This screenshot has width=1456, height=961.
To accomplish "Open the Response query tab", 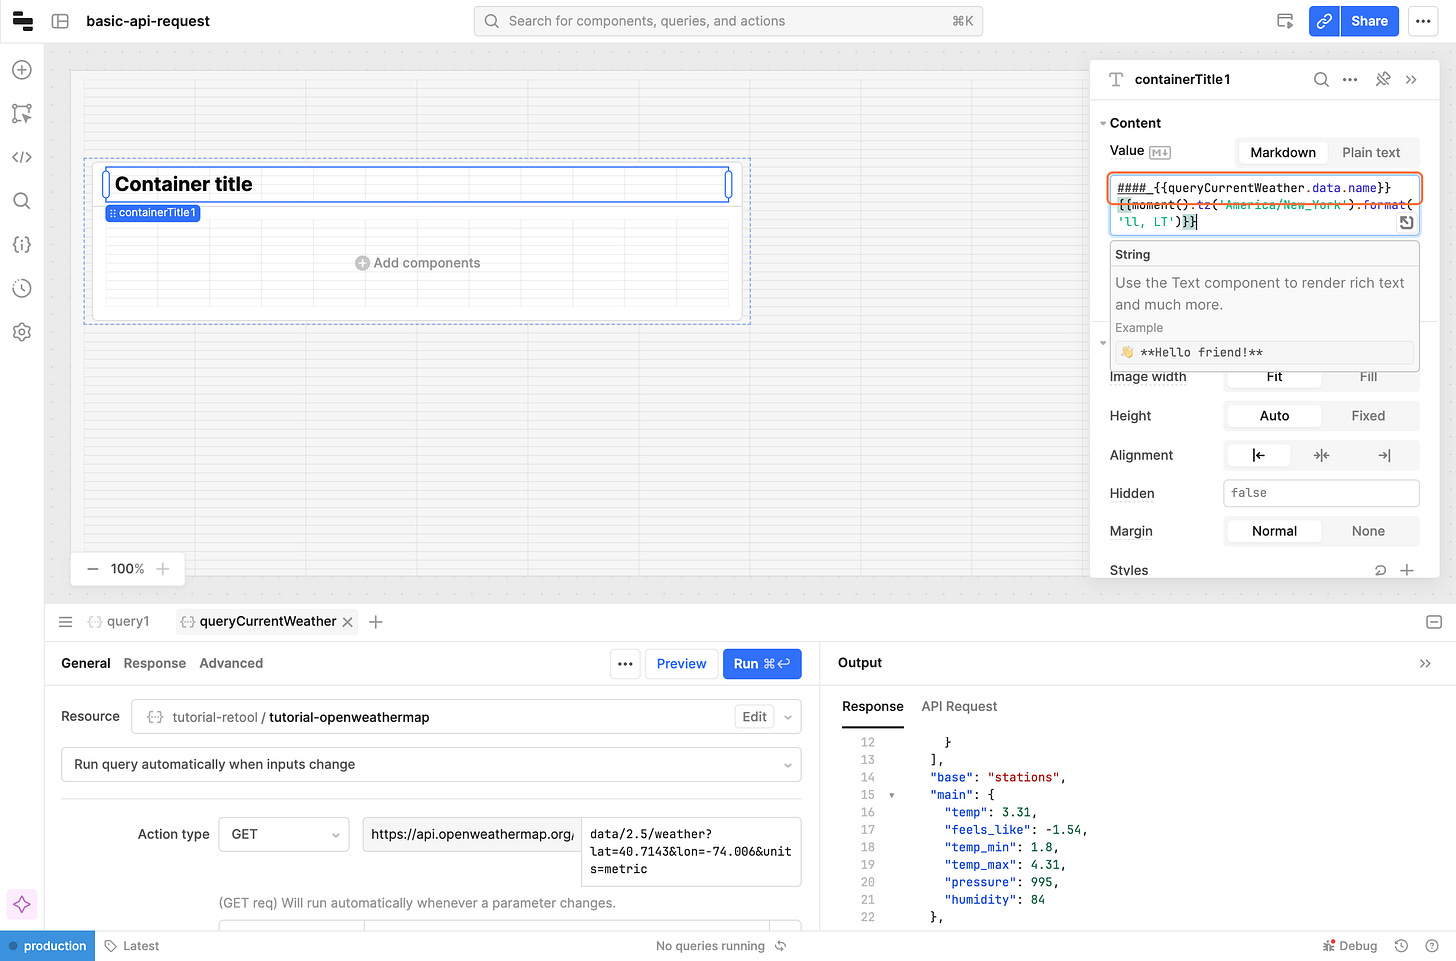I will 155,664.
